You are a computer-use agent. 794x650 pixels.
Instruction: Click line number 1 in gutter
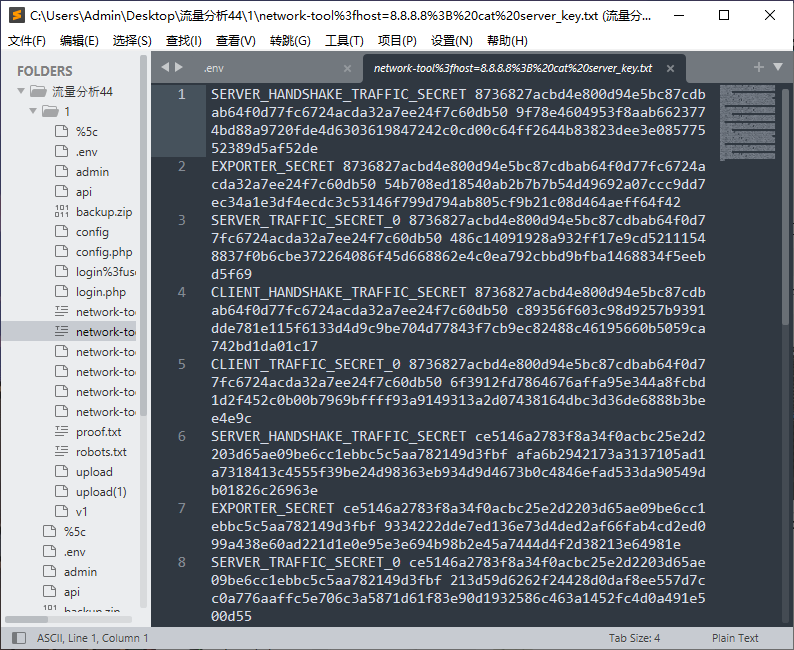(181, 94)
